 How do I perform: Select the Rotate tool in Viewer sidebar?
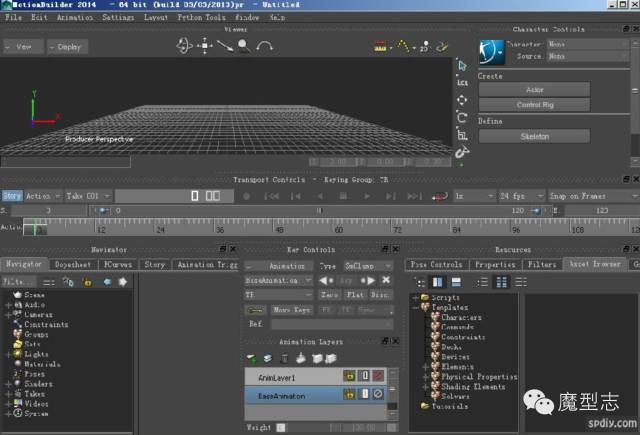(x=462, y=118)
